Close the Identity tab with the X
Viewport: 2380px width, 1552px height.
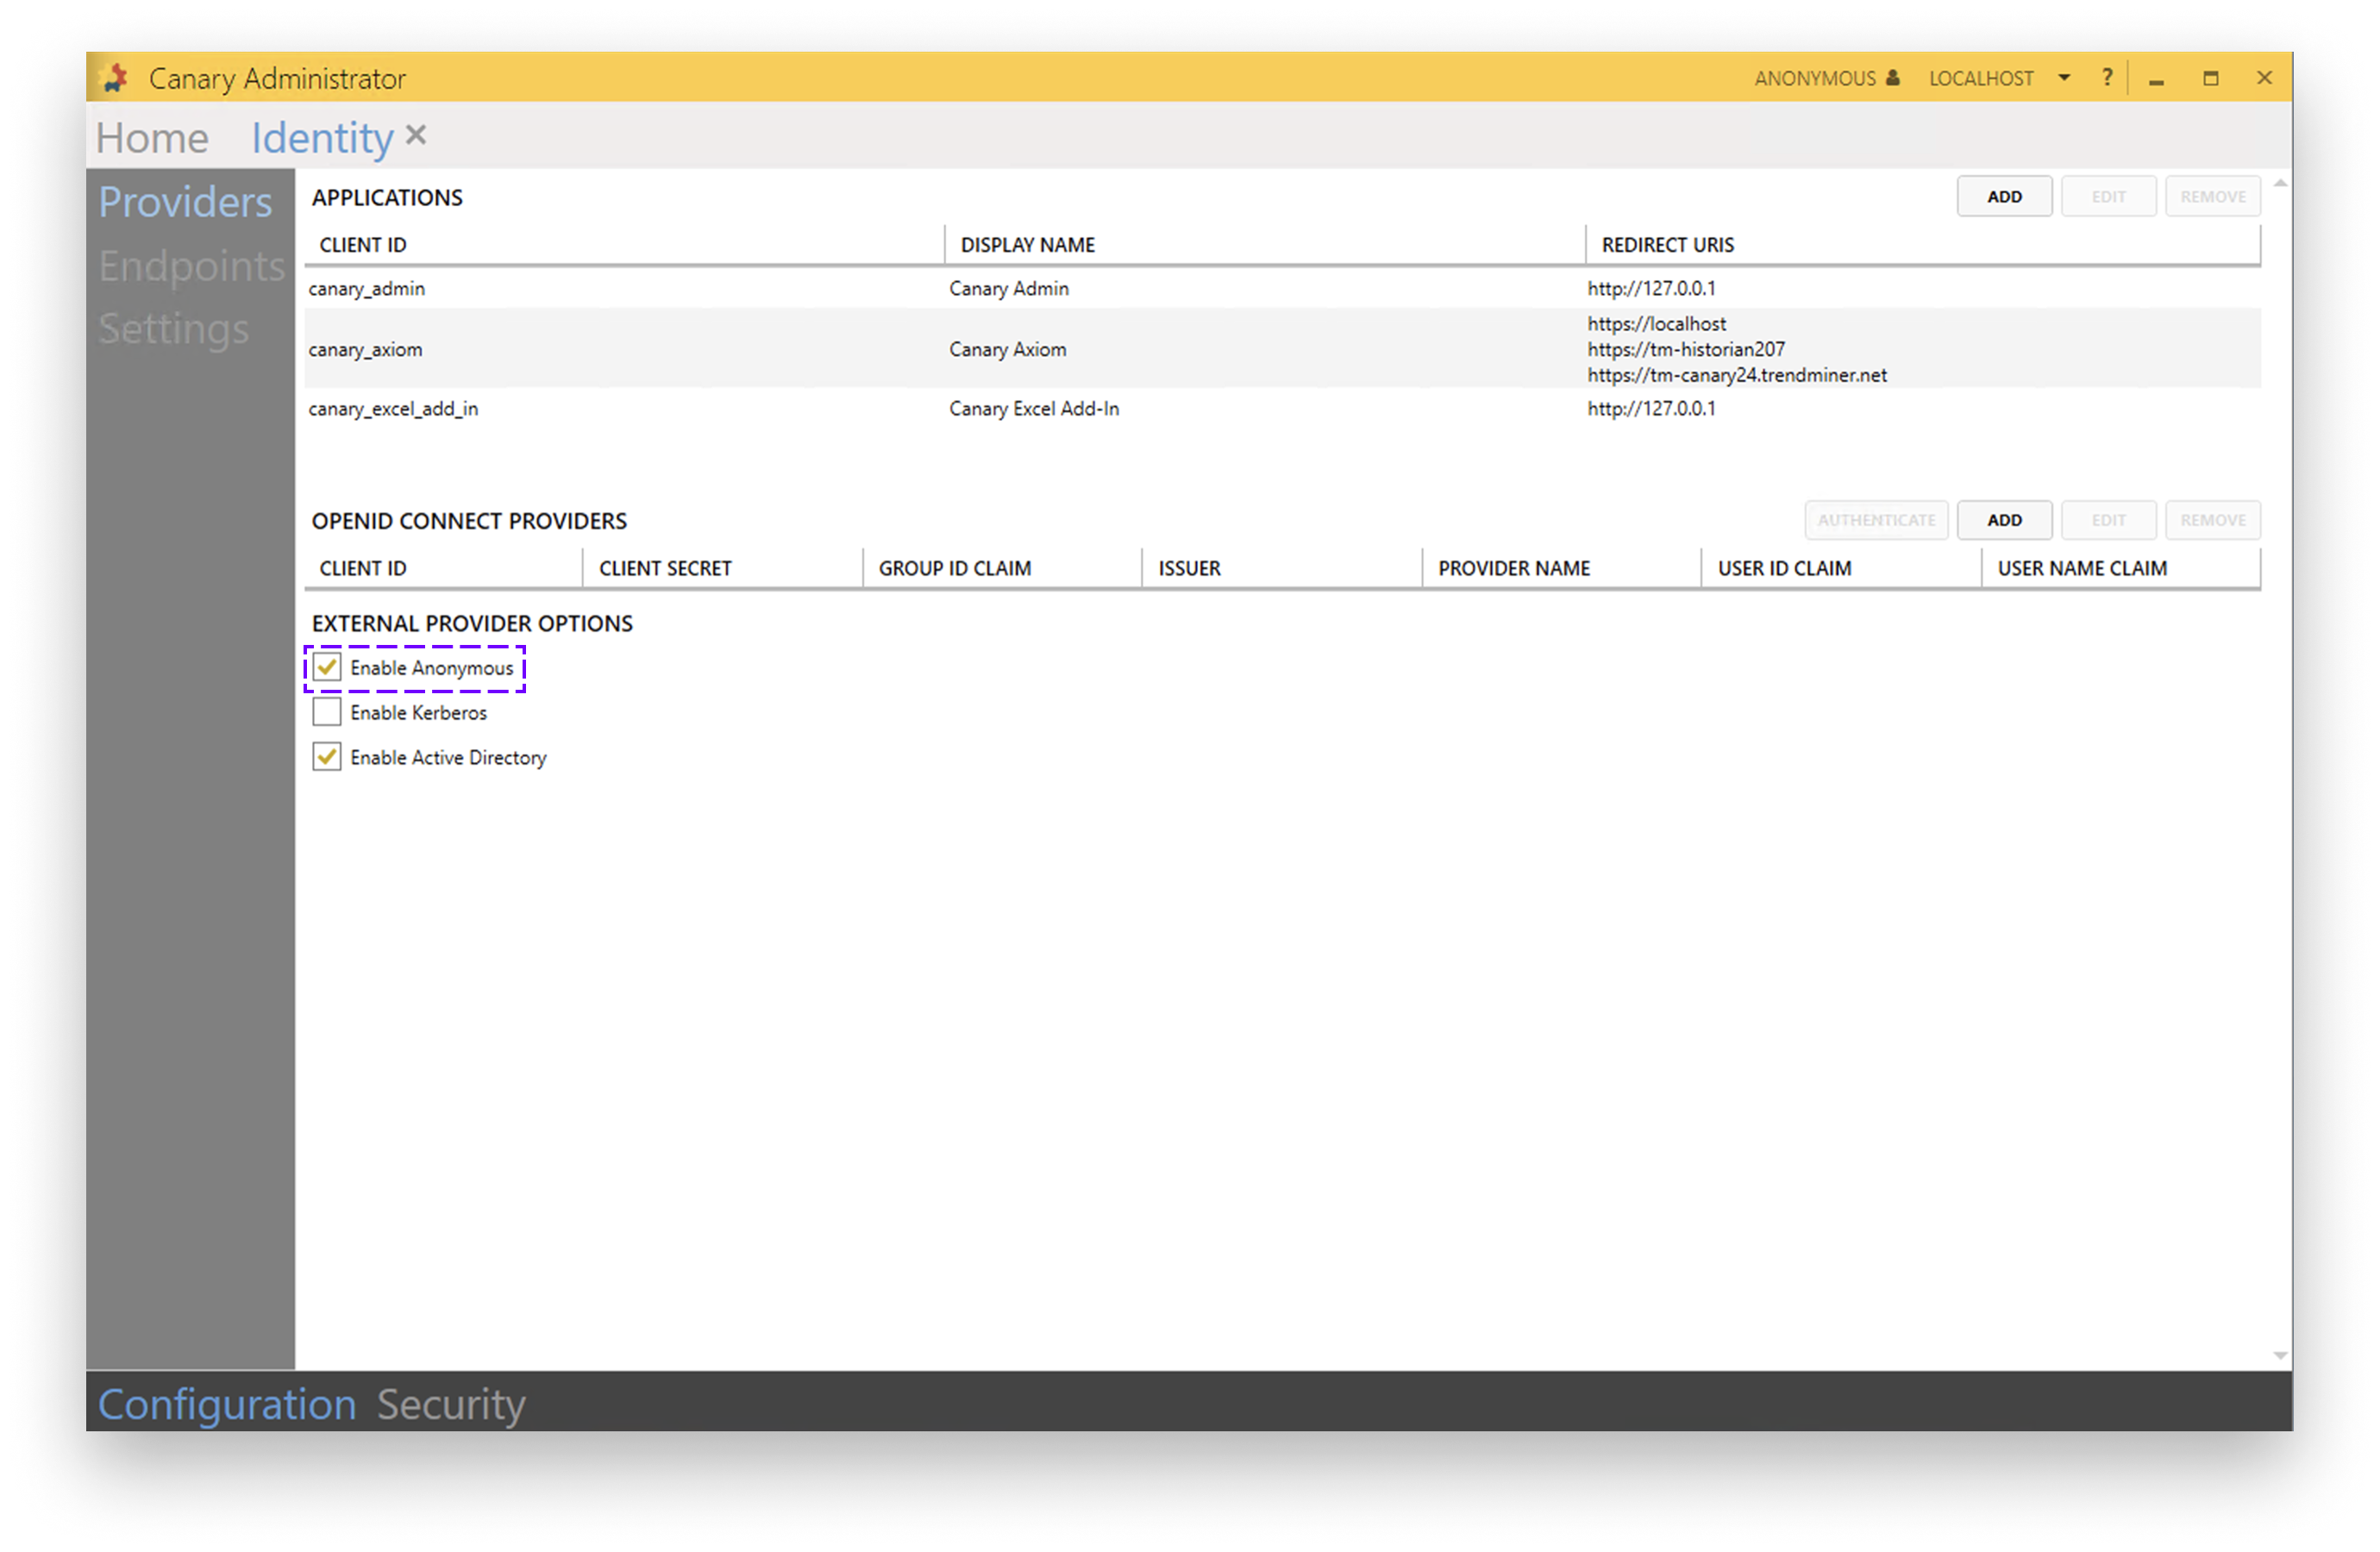click(x=416, y=135)
